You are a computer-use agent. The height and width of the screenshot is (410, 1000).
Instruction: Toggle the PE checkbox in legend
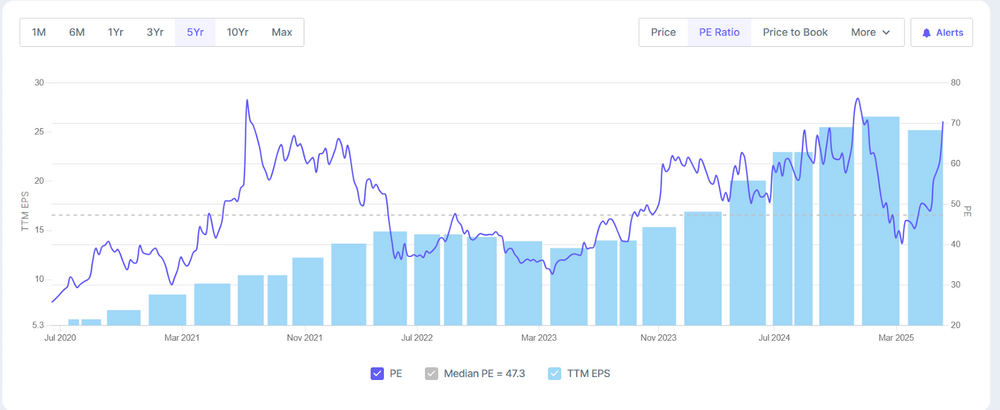[x=377, y=374]
